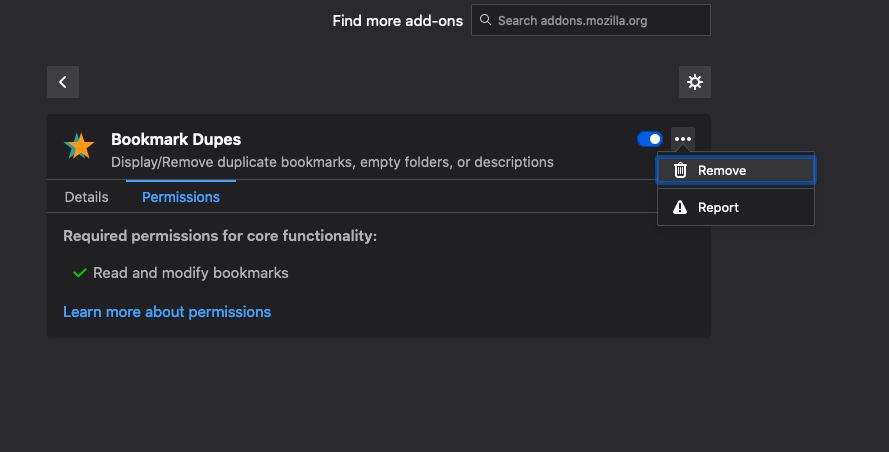Go back using the left chevron button
The image size is (889, 452).
click(63, 82)
